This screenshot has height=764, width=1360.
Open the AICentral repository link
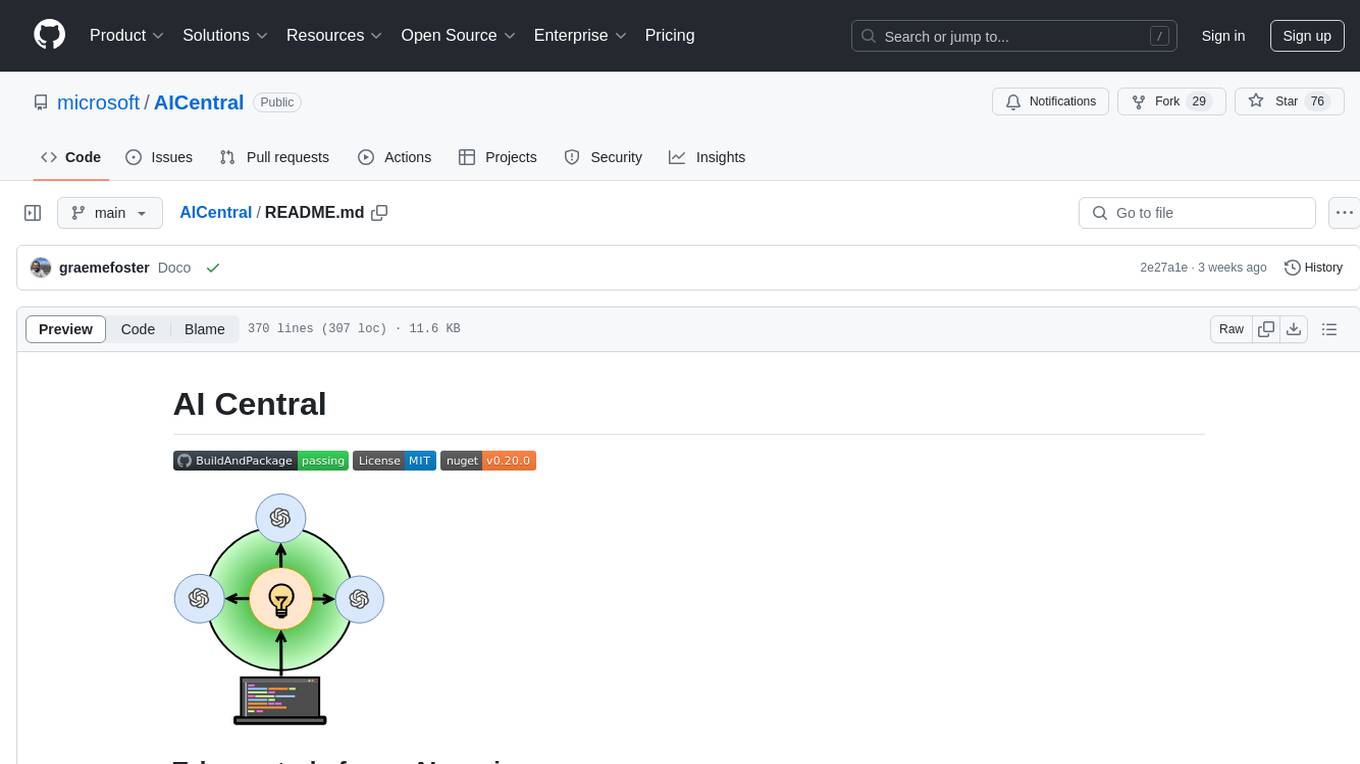(199, 102)
